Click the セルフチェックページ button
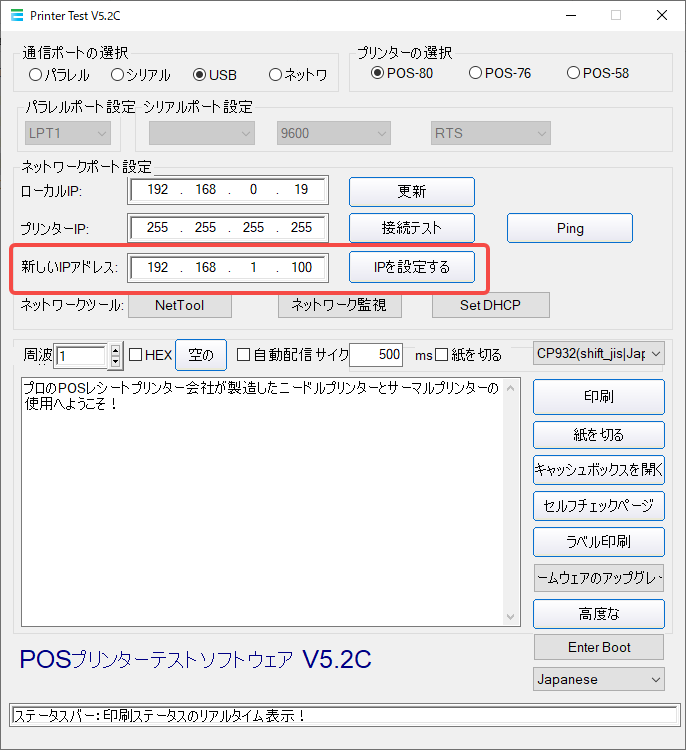The width and height of the screenshot is (686, 750). point(598,505)
